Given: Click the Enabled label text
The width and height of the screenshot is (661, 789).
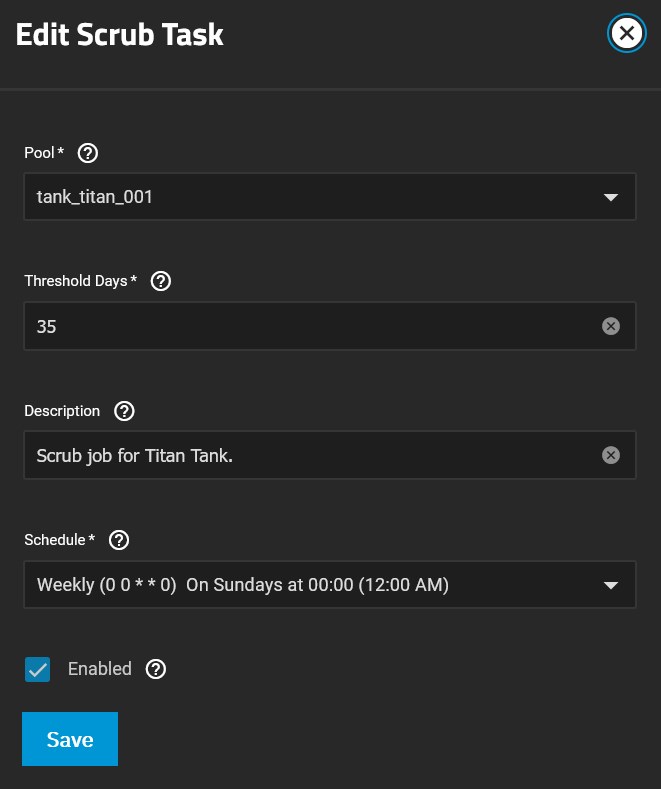Looking at the screenshot, I should point(100,669).
